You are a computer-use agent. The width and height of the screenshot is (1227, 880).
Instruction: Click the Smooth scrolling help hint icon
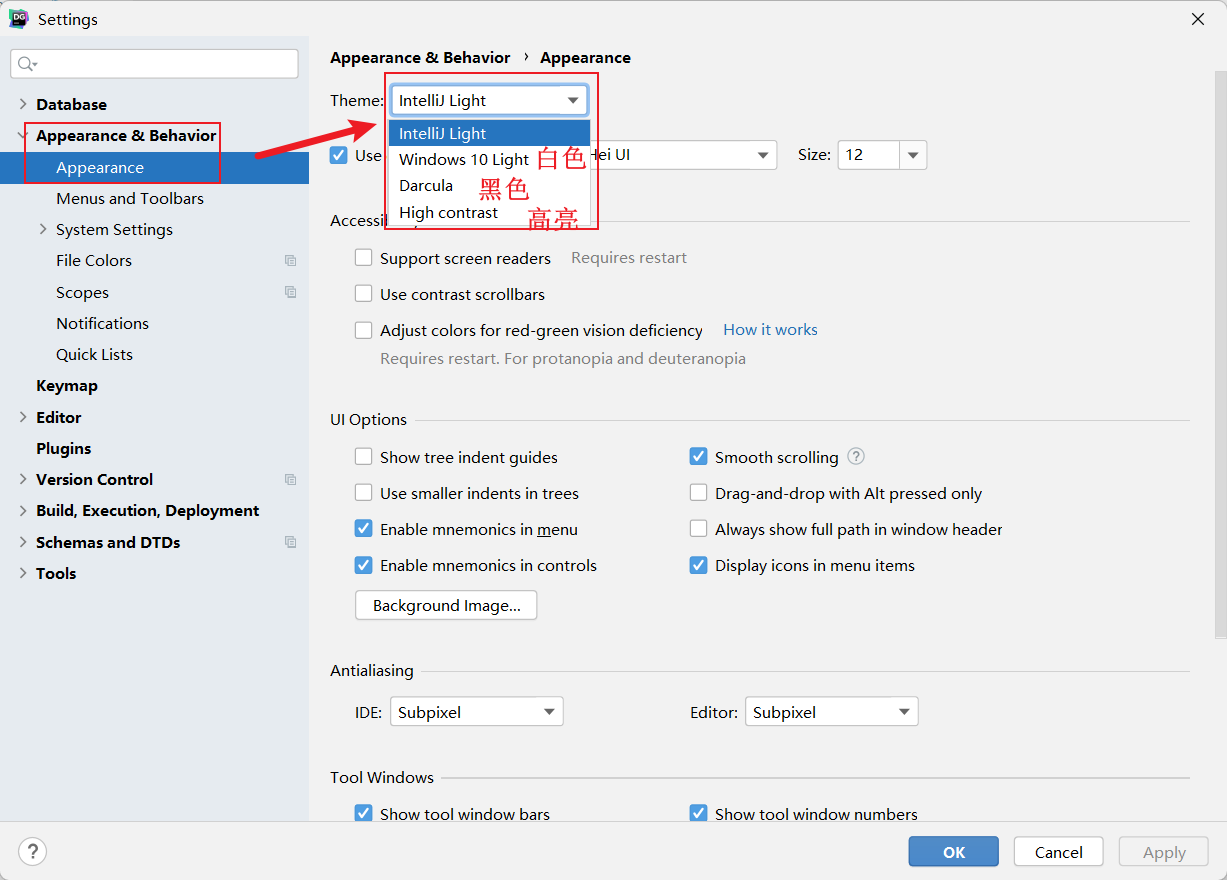[x=856, y=456]
